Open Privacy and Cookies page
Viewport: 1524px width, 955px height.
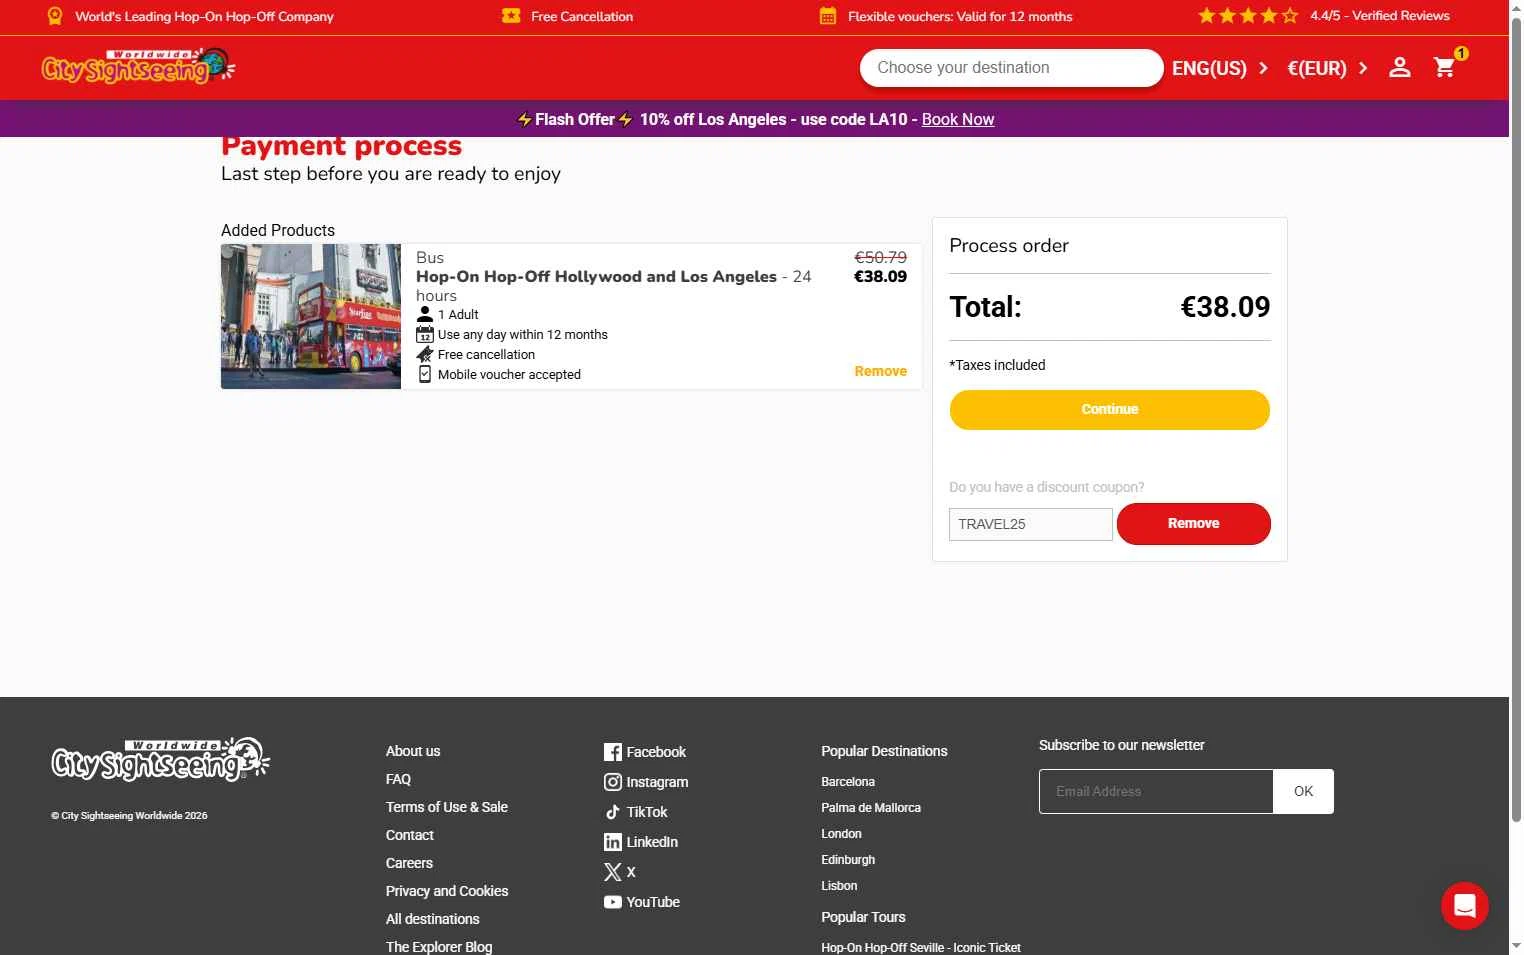pyautogui.click(x=447, y=891)
